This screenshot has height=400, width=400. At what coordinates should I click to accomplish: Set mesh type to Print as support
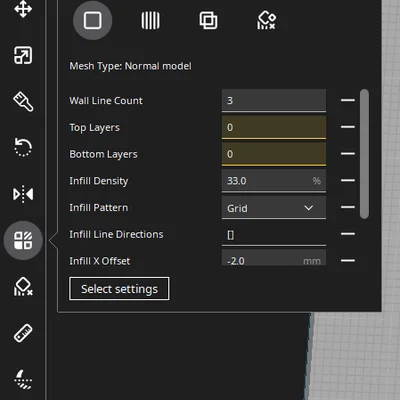pyautogui.click(x=150, y=21)
